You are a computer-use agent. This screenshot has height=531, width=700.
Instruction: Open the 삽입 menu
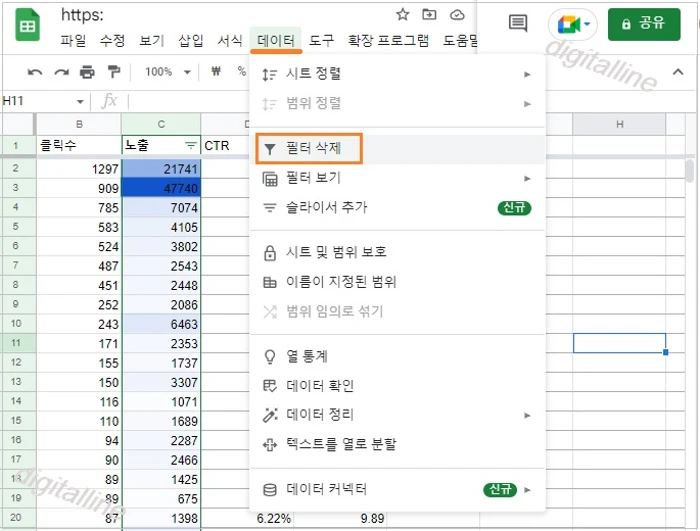[191, 41]
